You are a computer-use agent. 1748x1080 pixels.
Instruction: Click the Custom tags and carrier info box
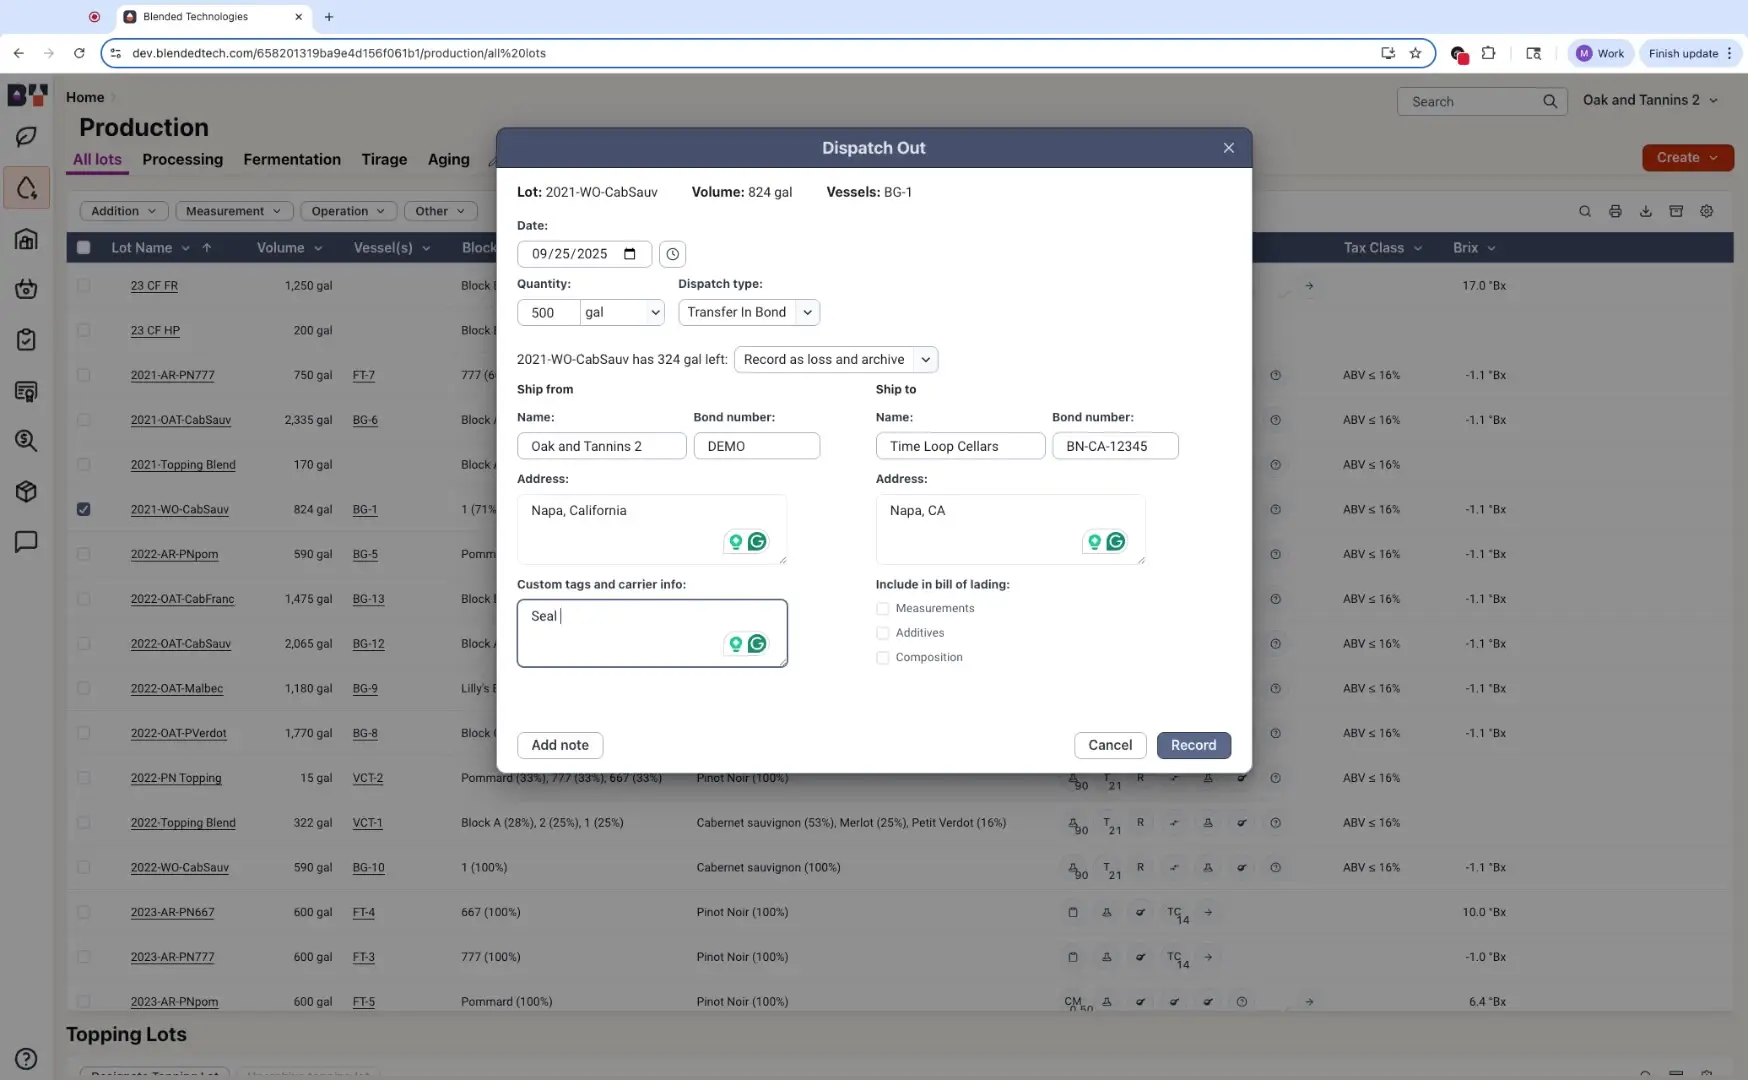(x=652, y=633)
